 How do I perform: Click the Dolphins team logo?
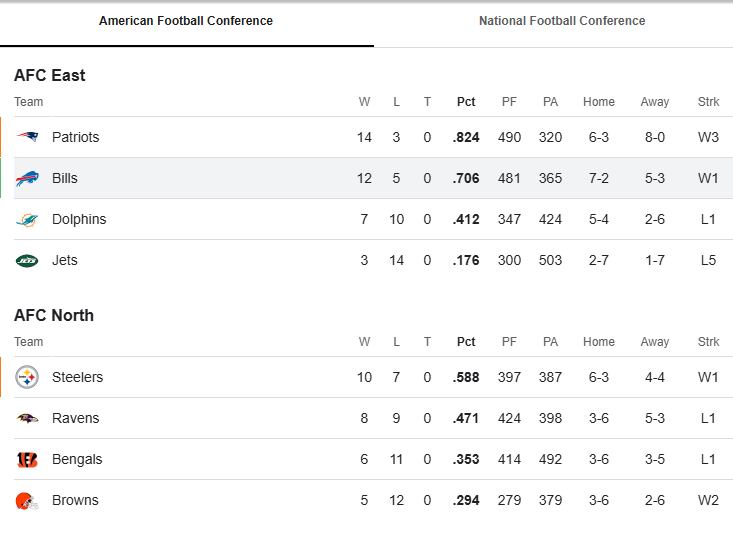pyautogui.click(x=27, y=219)
